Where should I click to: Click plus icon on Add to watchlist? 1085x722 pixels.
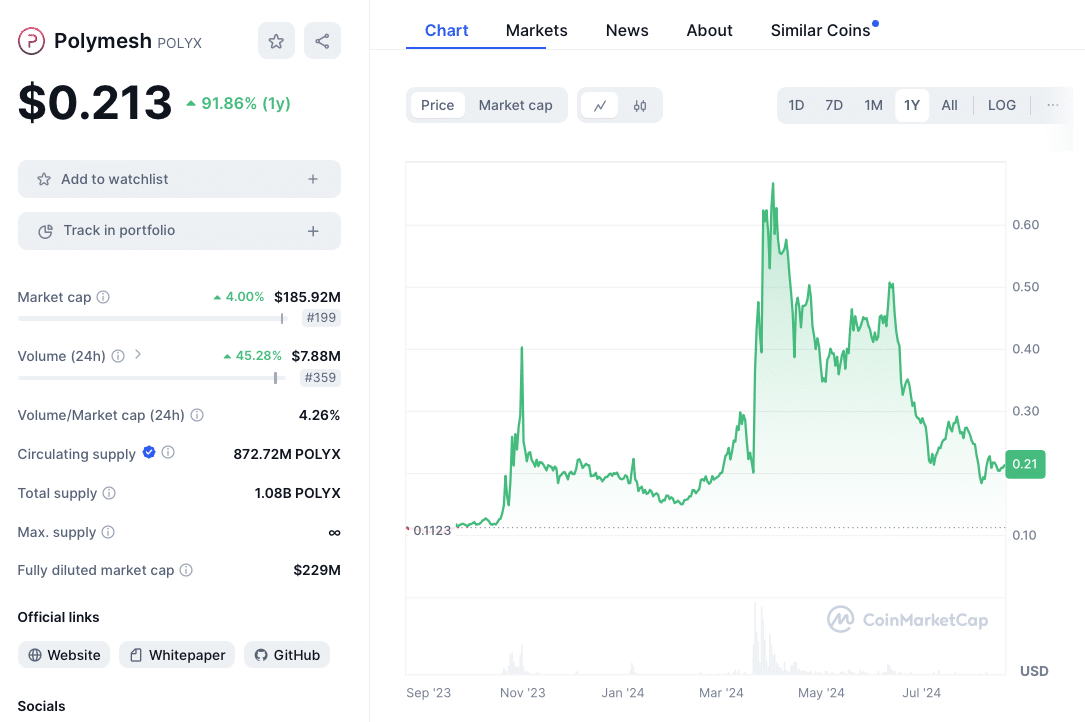click(x=313, y=179)
